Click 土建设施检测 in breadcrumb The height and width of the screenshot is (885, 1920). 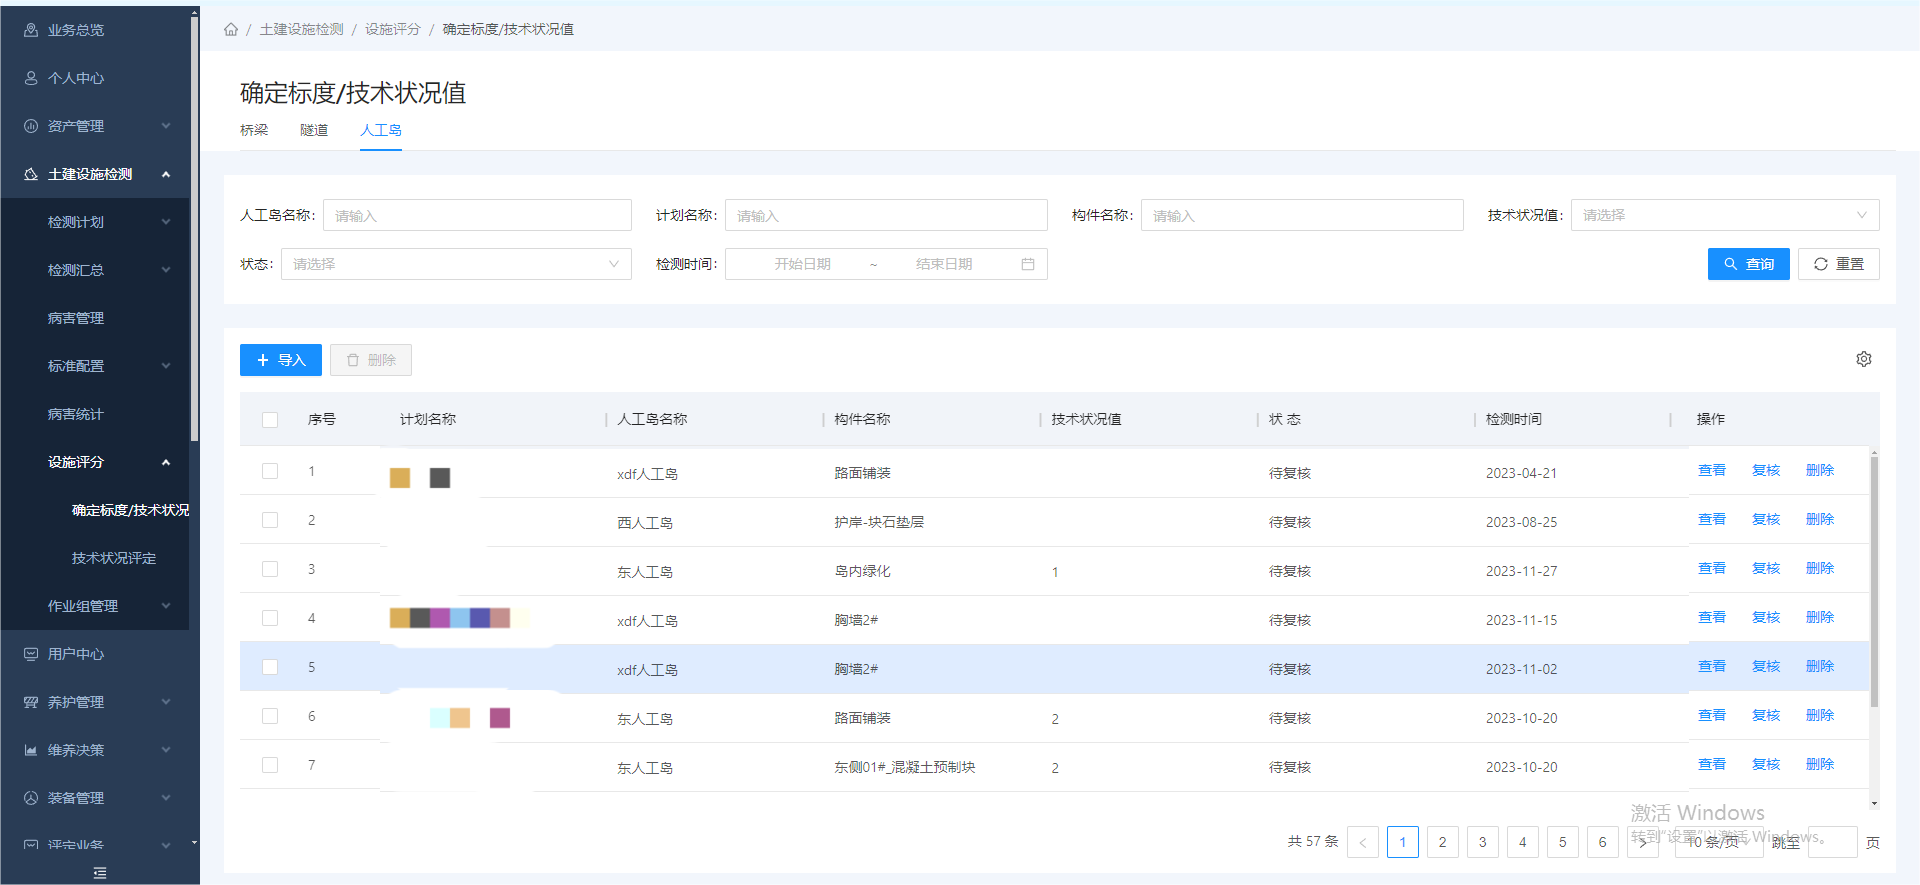[x=301, y=29]
